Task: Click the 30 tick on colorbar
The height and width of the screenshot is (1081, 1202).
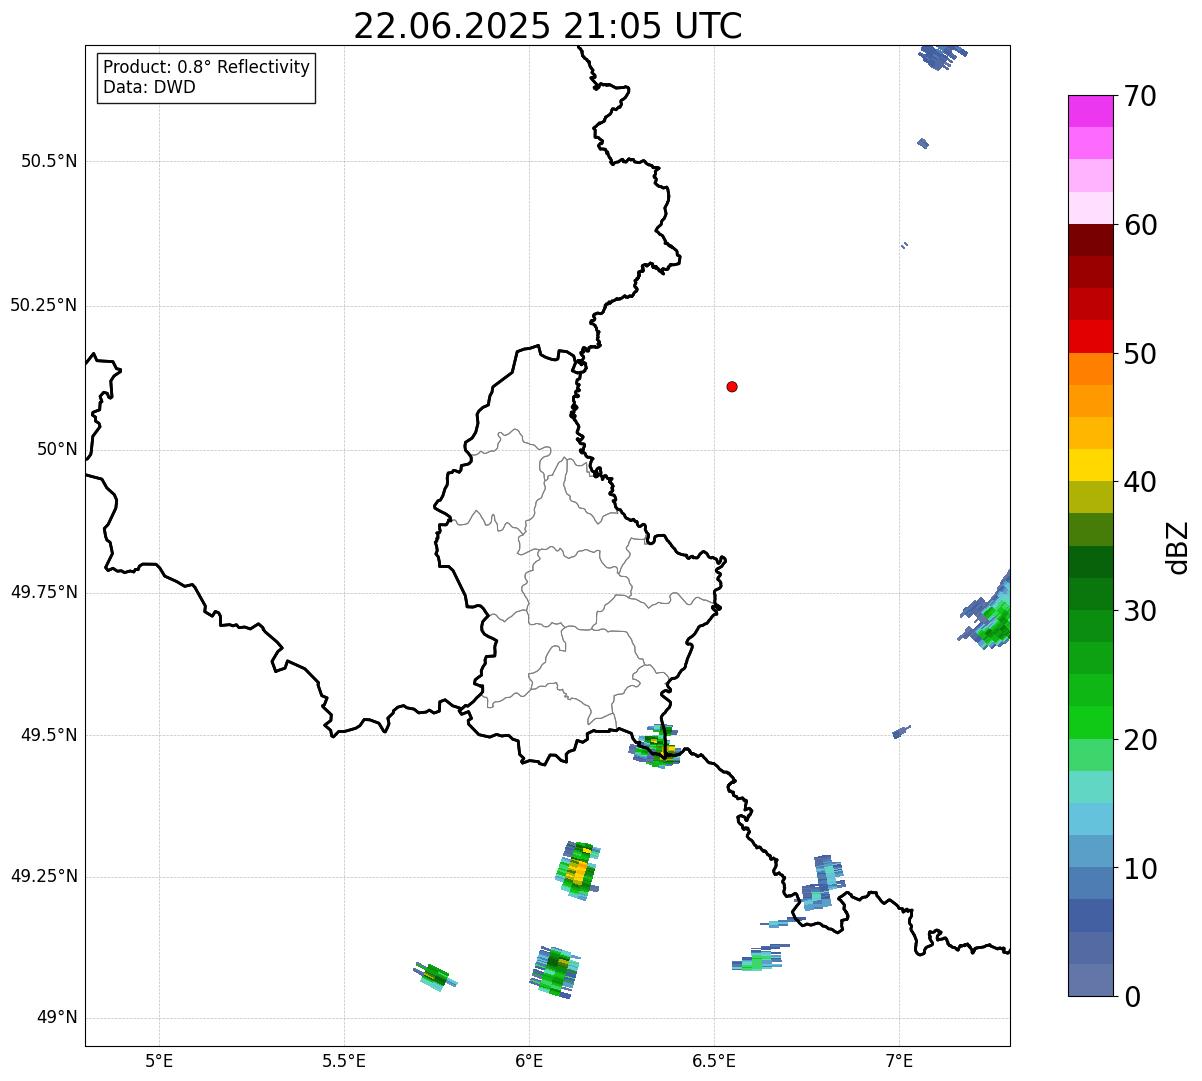Action: point(1140,611)
